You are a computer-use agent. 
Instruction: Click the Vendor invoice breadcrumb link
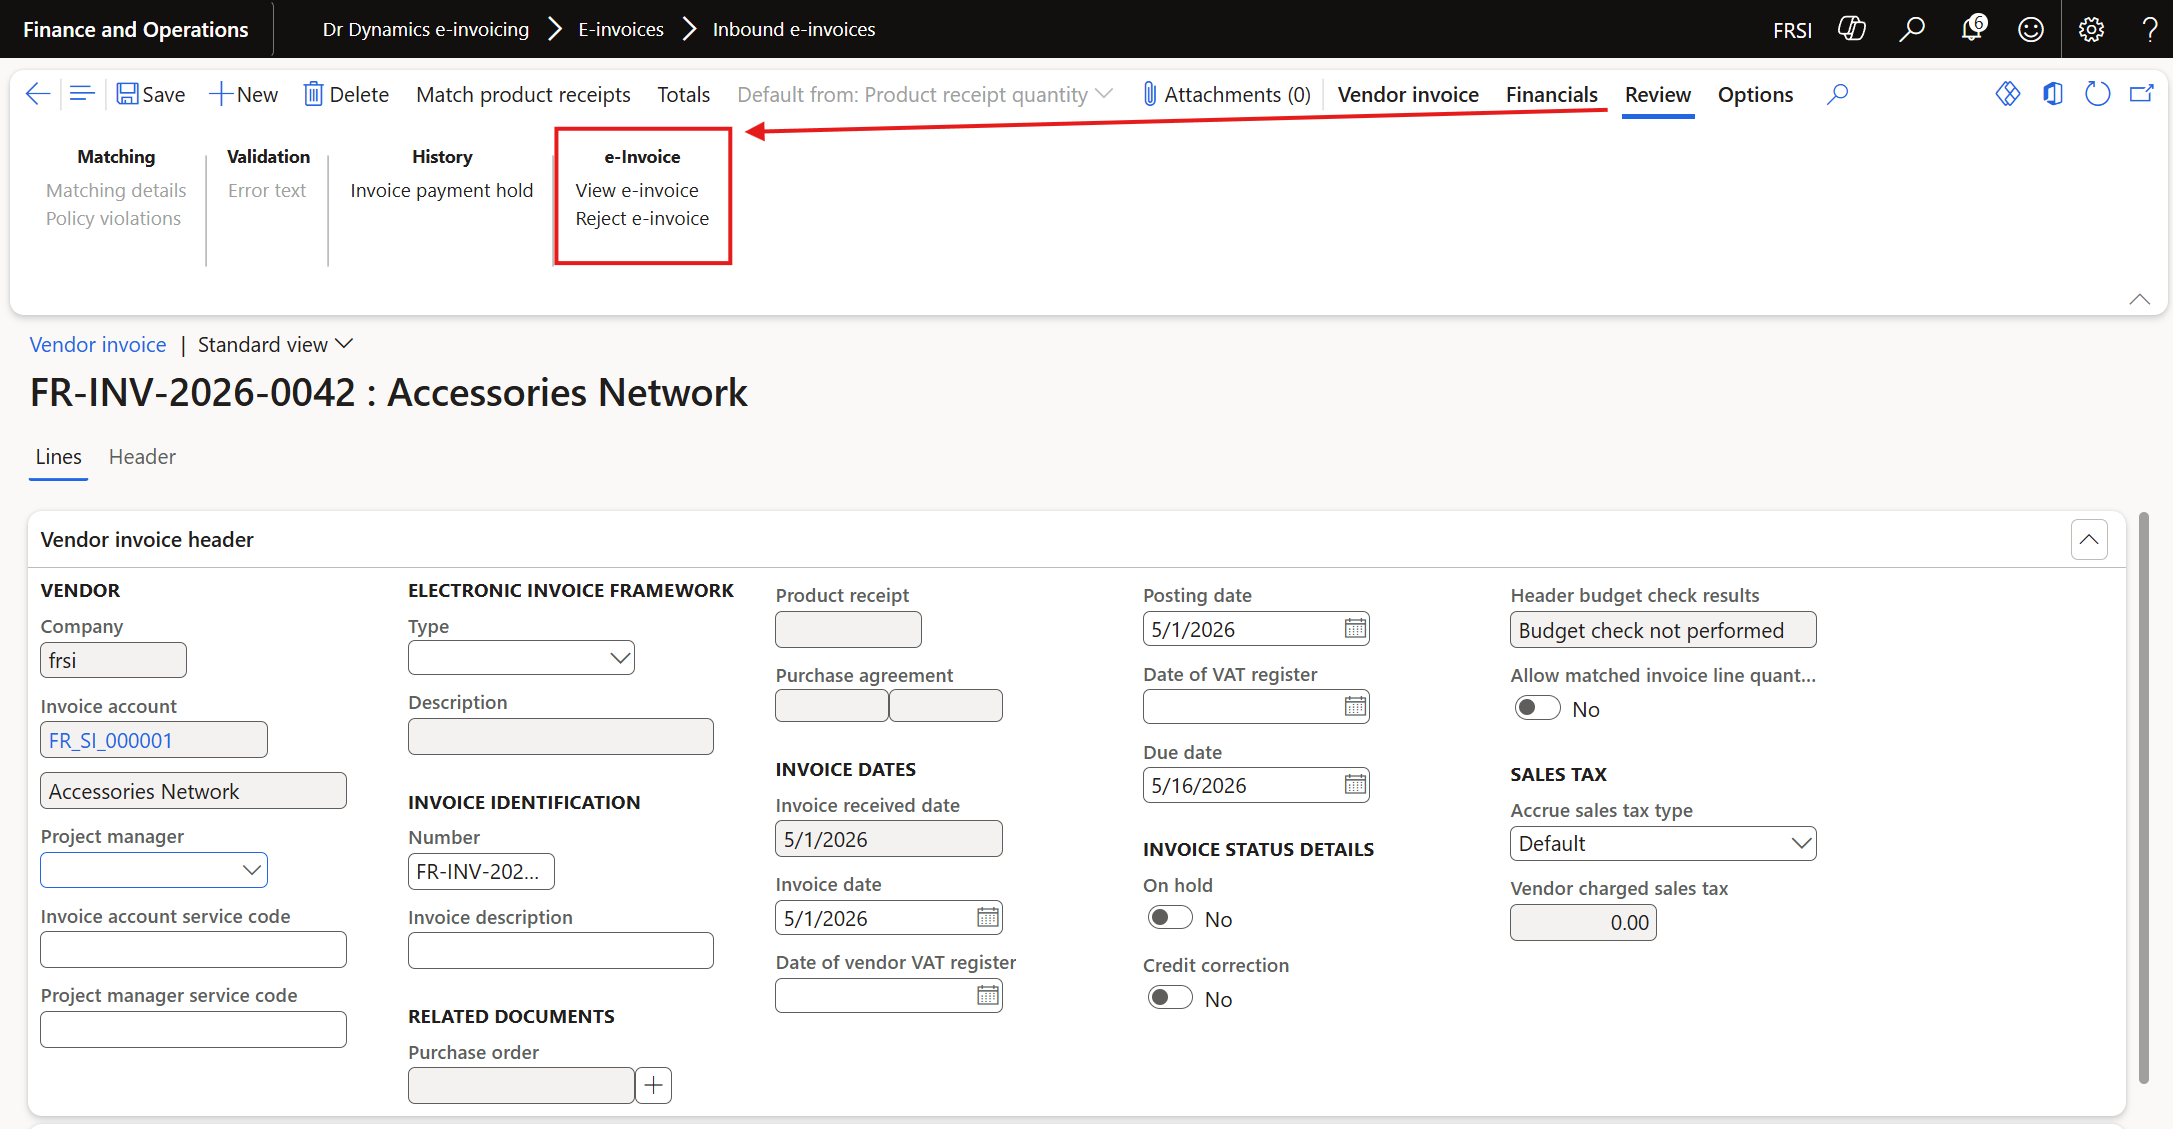click(x=98, y=344)
